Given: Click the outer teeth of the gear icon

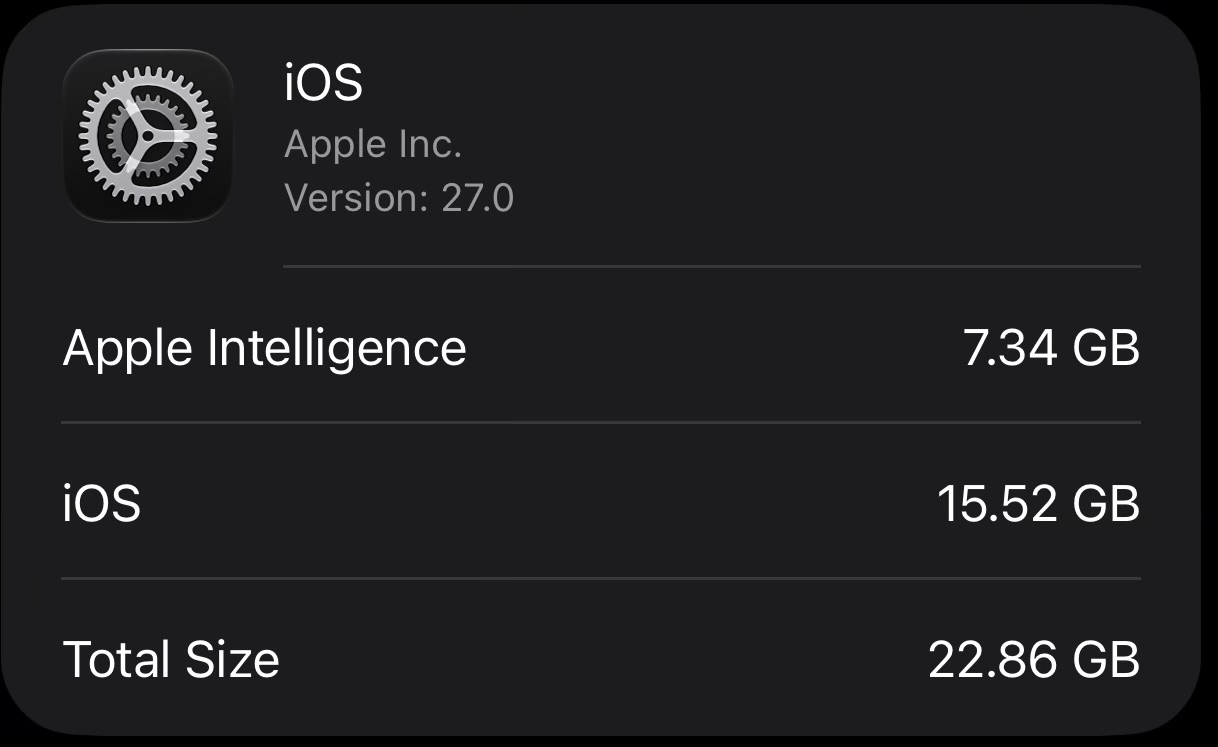Looking at the screenshot, I should pyautogui.click(x=148, y=72).
